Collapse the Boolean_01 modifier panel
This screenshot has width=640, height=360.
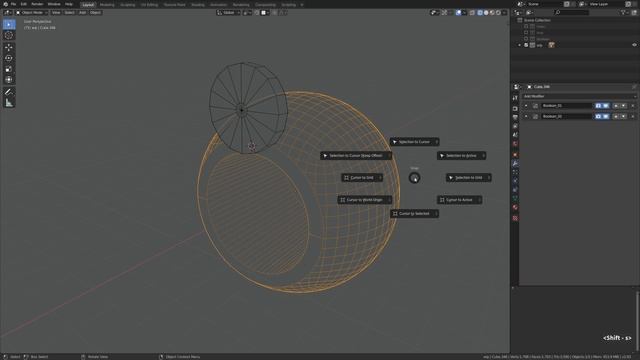(526, 106)
